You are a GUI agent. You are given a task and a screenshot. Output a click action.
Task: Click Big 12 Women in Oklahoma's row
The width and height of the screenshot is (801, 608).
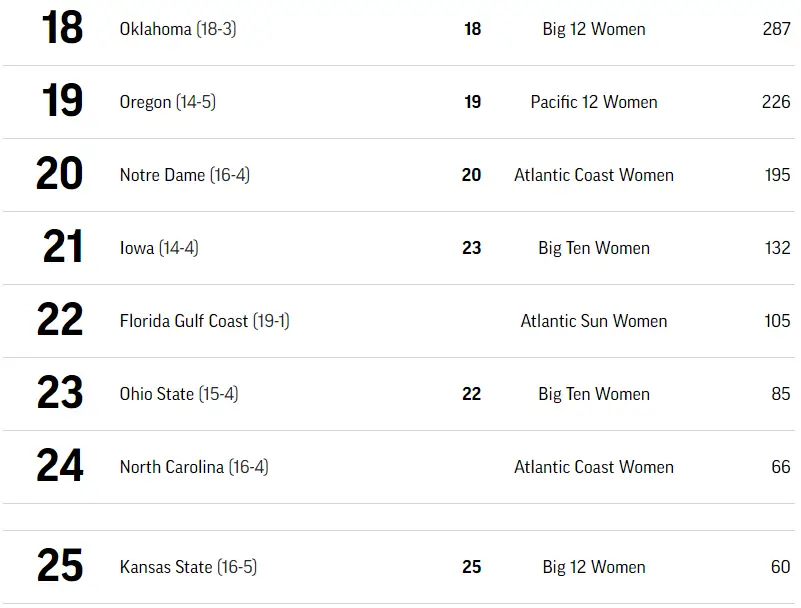(594, 29)
